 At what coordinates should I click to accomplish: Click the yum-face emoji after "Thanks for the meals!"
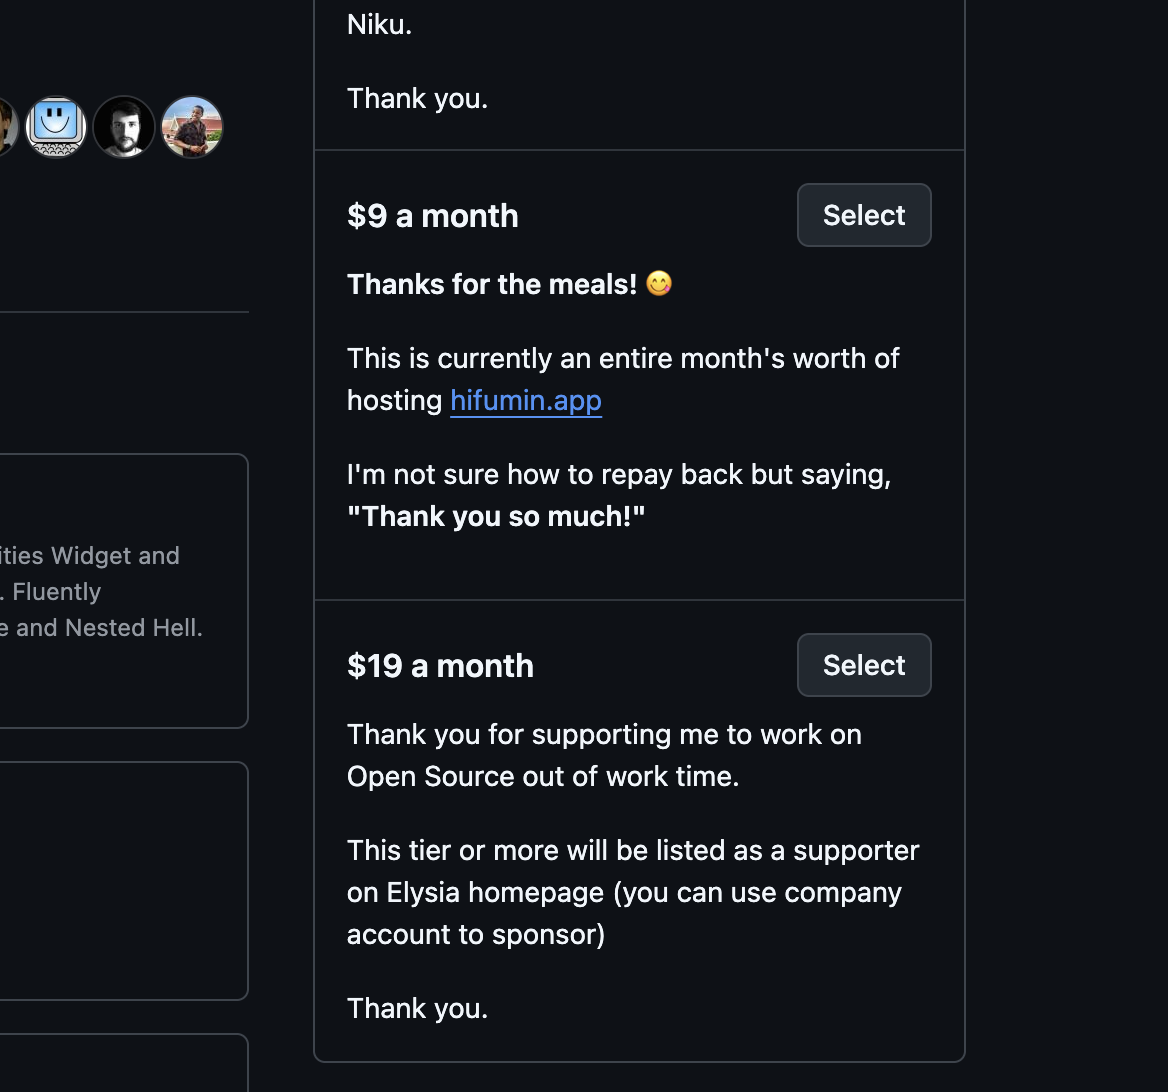tap(659, 284)
